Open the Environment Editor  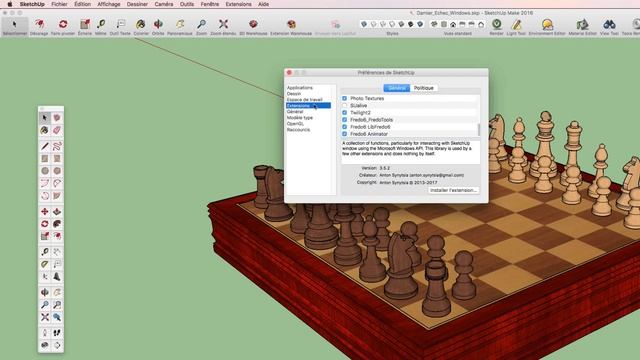coord(547,27)
